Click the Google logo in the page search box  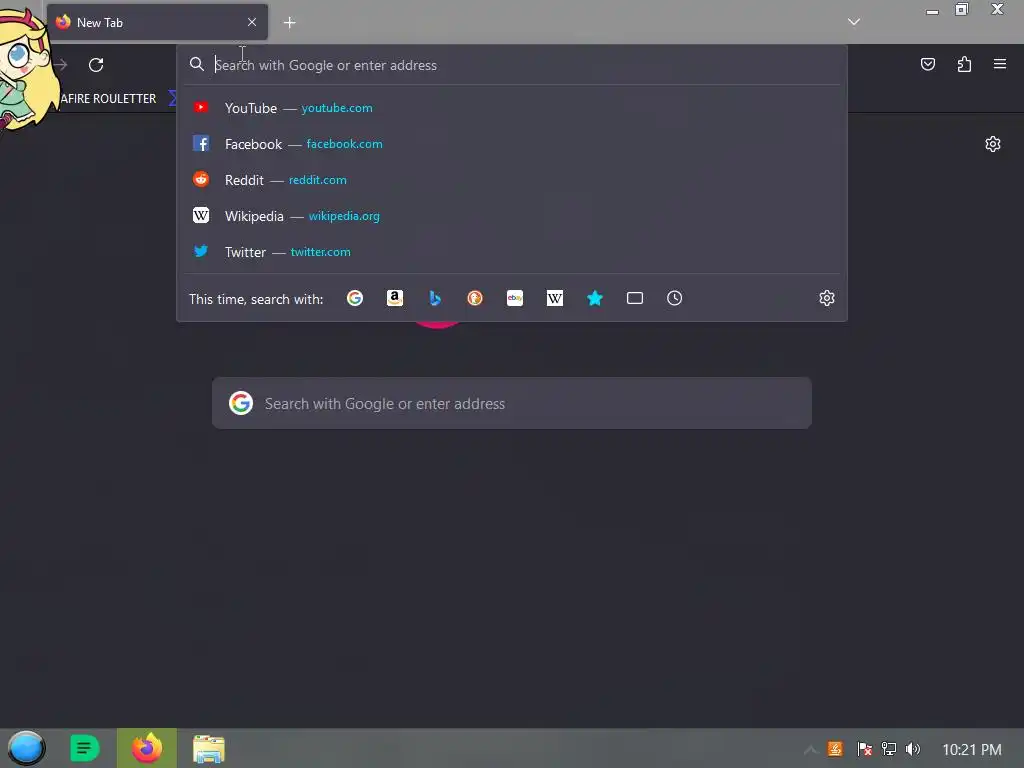(241, 403)
